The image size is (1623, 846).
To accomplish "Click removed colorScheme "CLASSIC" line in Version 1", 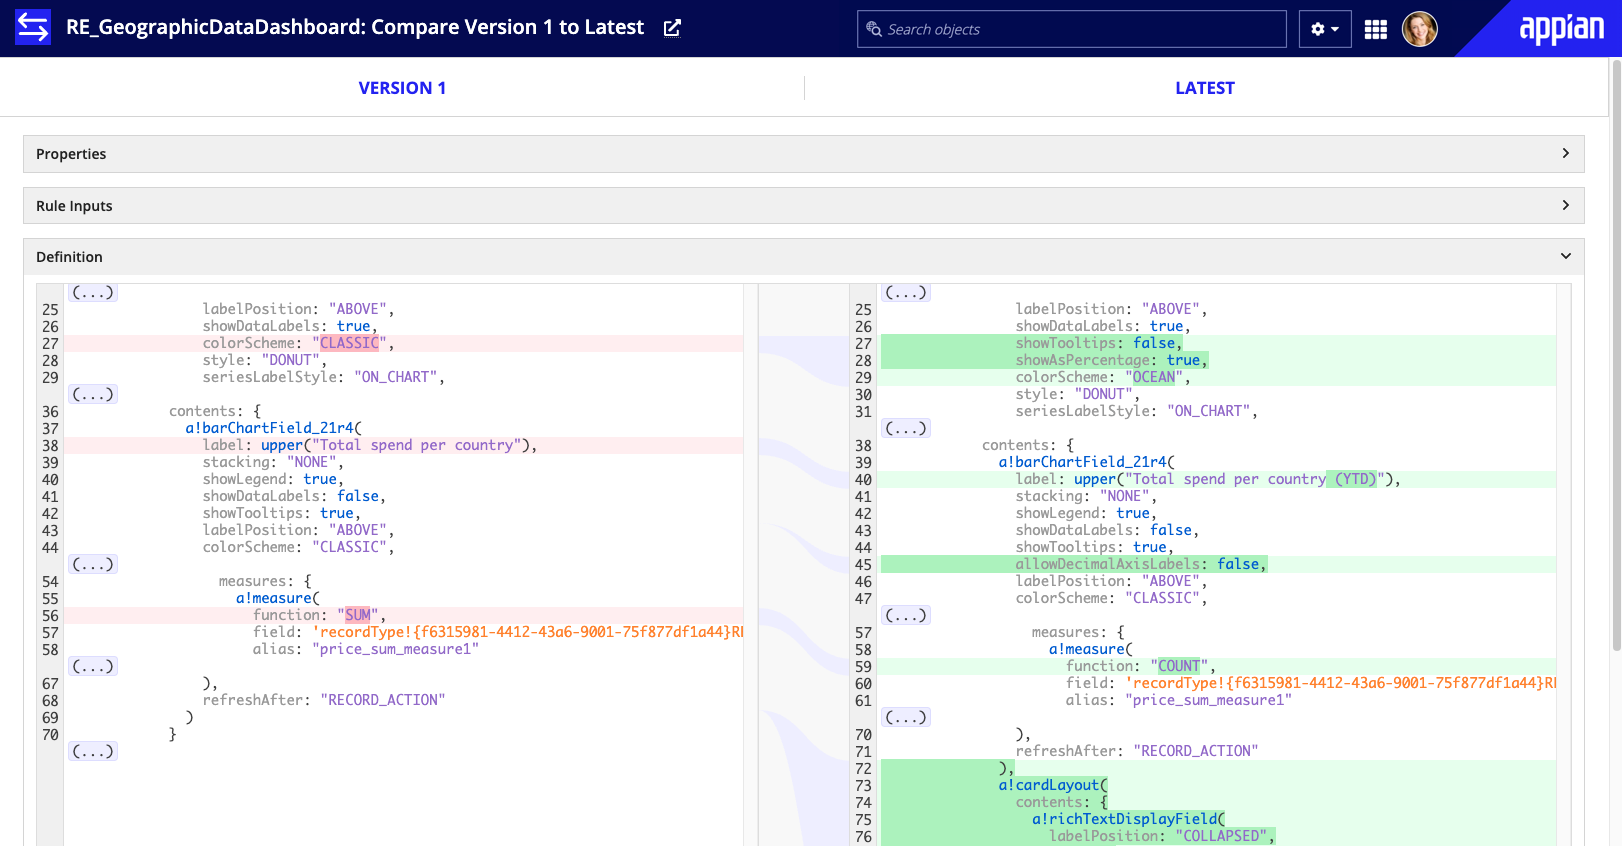I will point(404,343).
